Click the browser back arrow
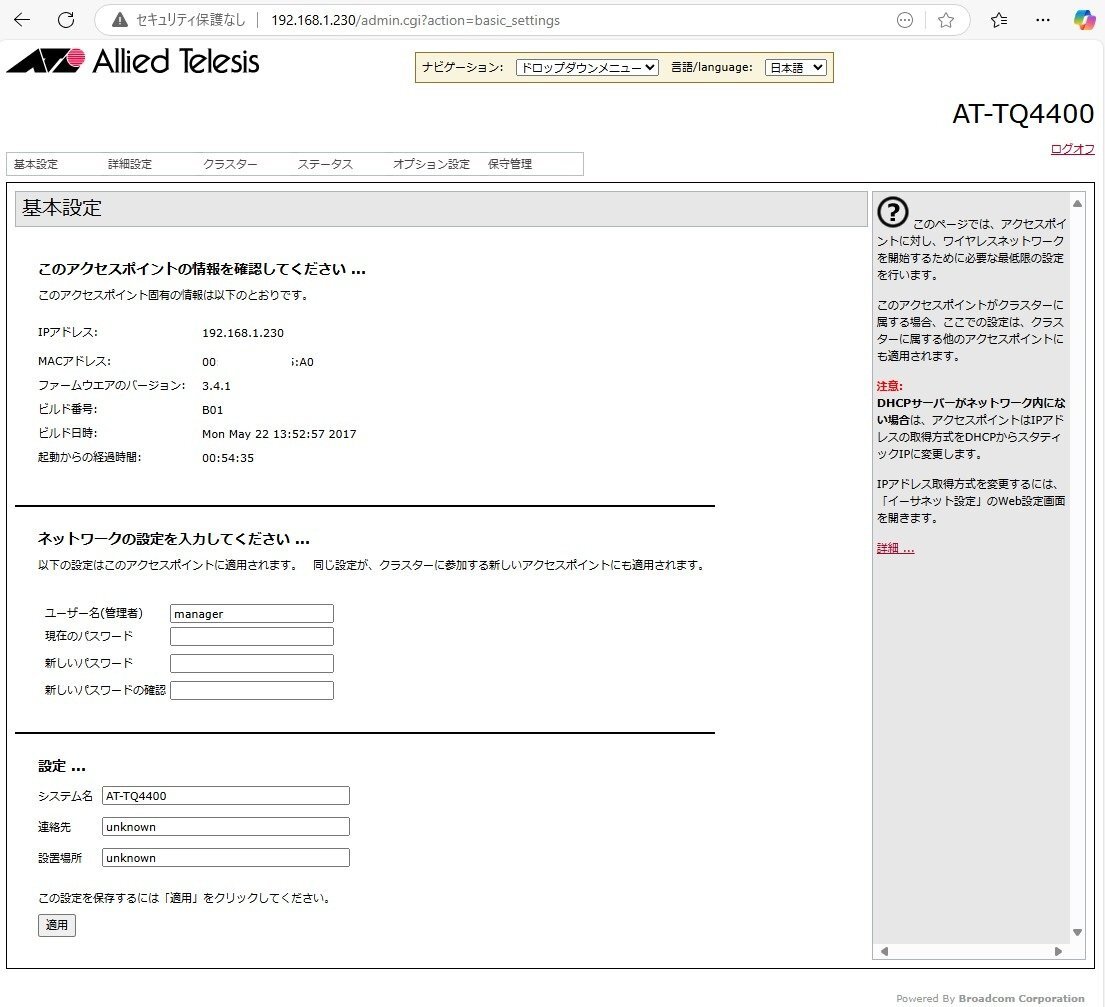The image size is (1105, 1007). coord(22,20)
